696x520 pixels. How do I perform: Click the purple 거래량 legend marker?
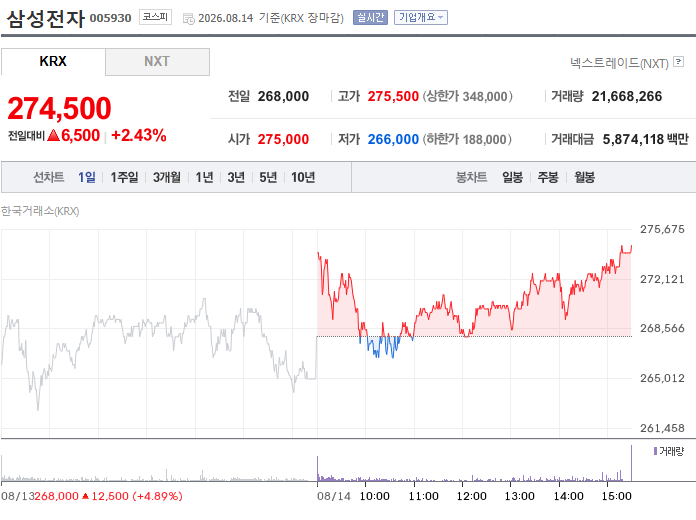click(655, 451)
